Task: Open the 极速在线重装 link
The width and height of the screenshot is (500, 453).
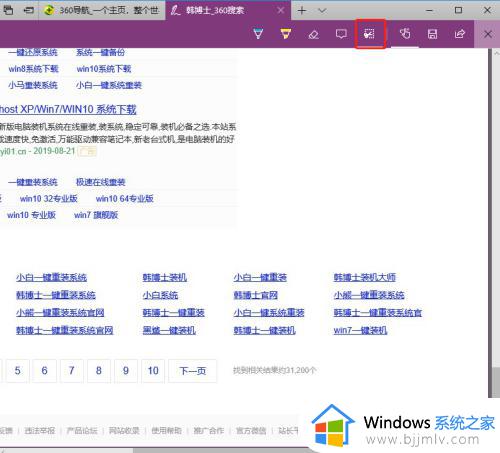Action: click(100, 182)
